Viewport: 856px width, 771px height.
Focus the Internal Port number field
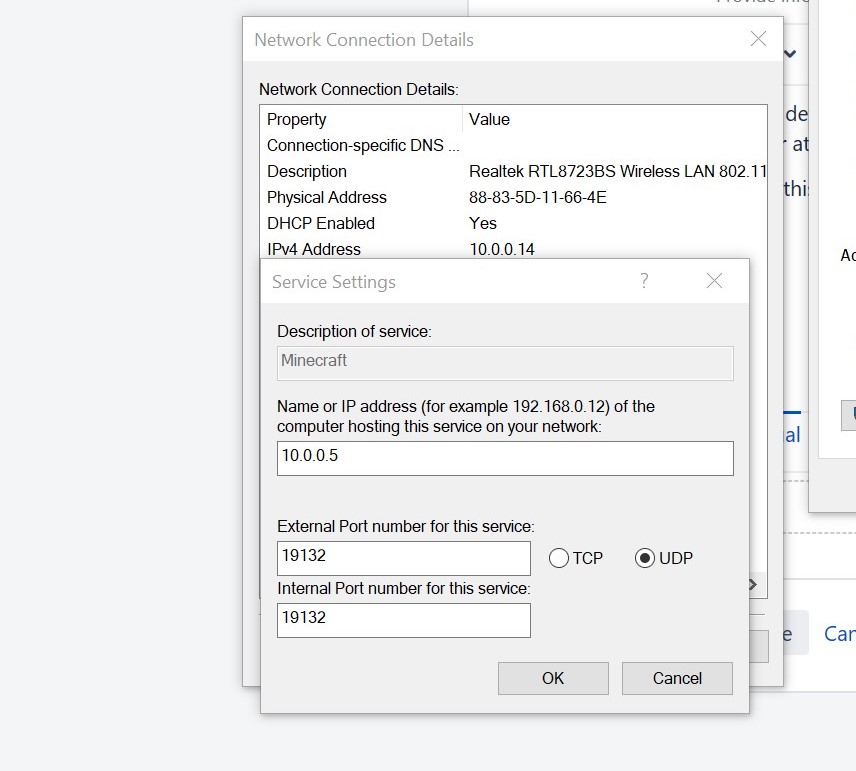coord(403,620)
